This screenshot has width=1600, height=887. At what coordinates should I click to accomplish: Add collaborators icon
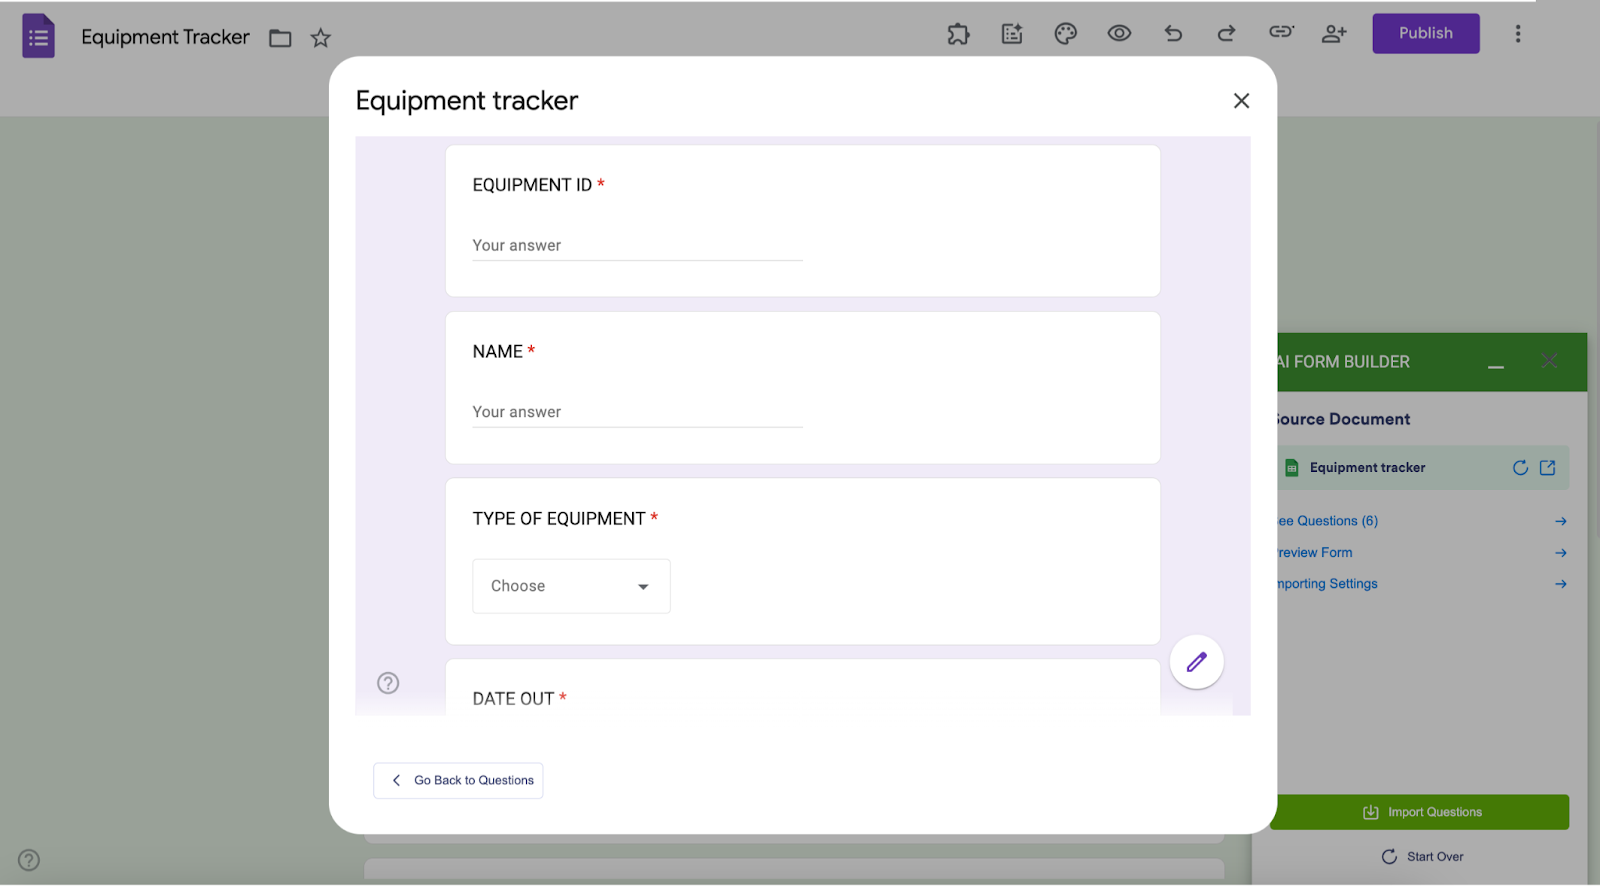click(x=1334, y=34)
